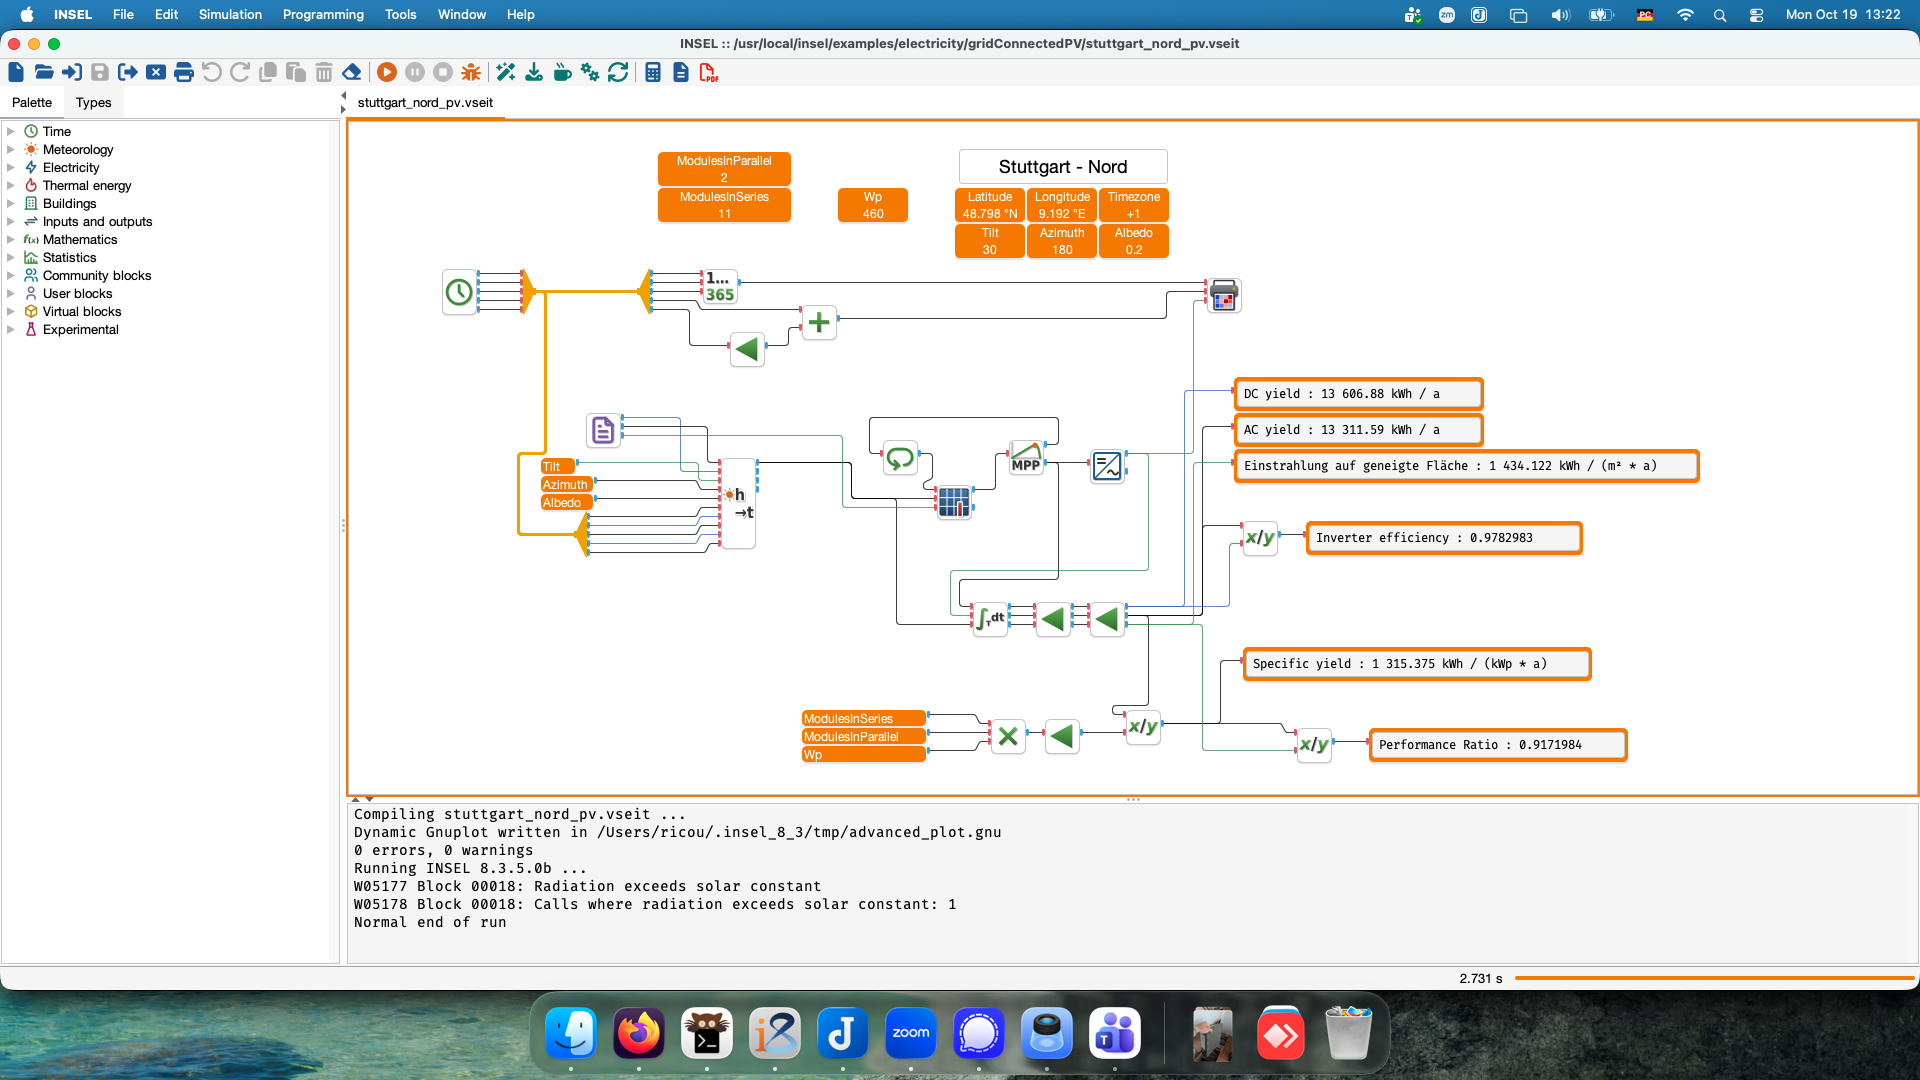Screen dimensions: 1920x1080
Task: Open Firefox from the Dock
Action: click(x=639, y=1033)
